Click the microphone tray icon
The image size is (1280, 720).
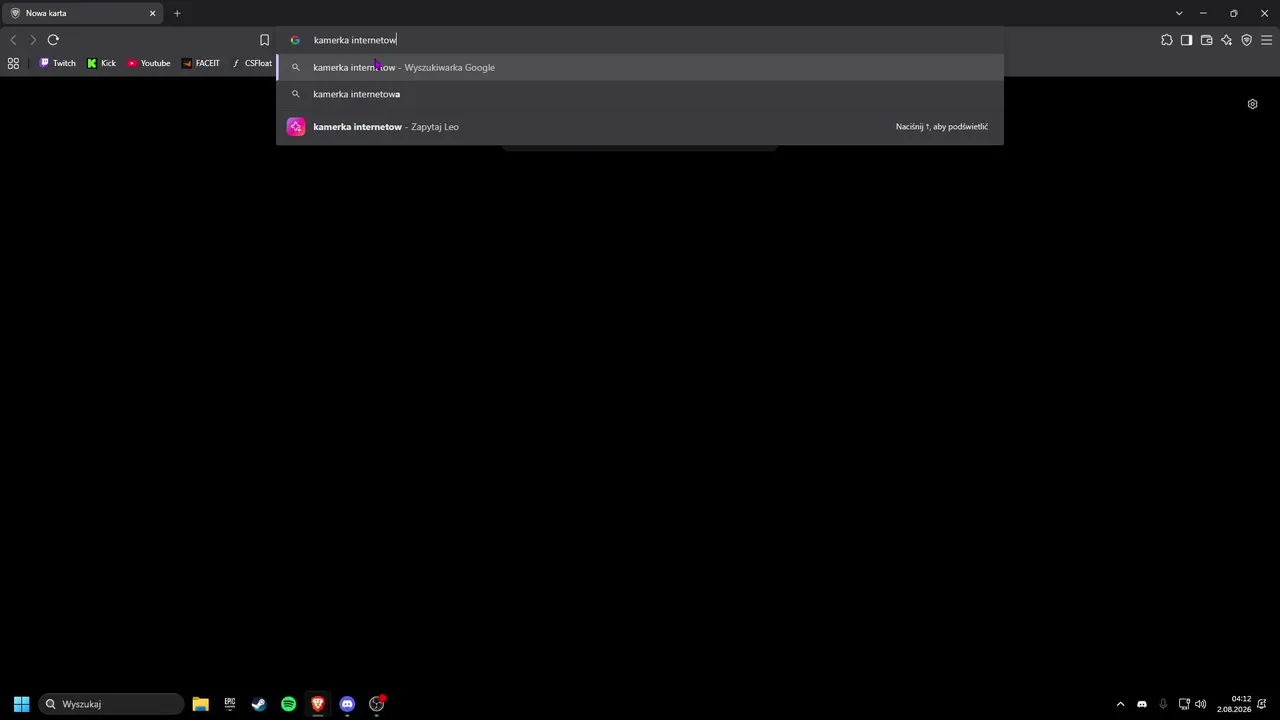click(1162, 704)
